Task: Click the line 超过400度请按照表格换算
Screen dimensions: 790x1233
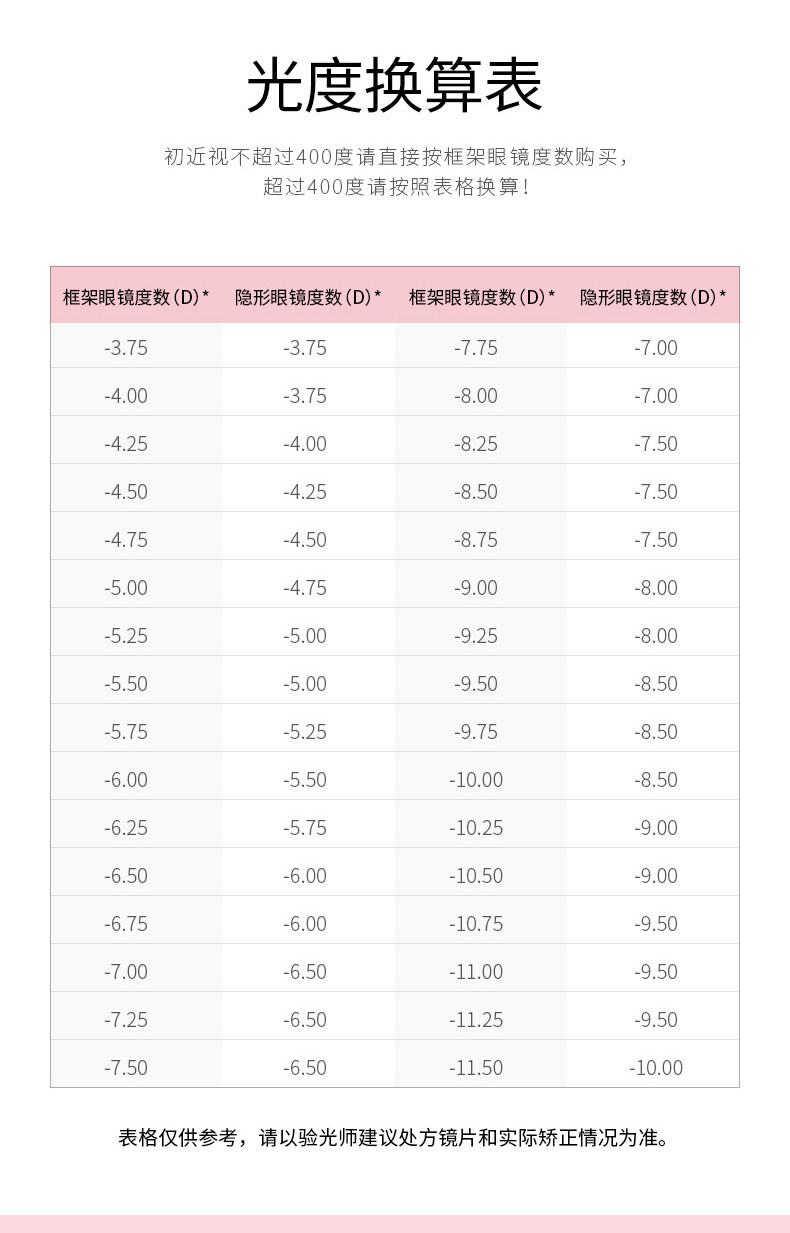Action: tap(394, 187)
